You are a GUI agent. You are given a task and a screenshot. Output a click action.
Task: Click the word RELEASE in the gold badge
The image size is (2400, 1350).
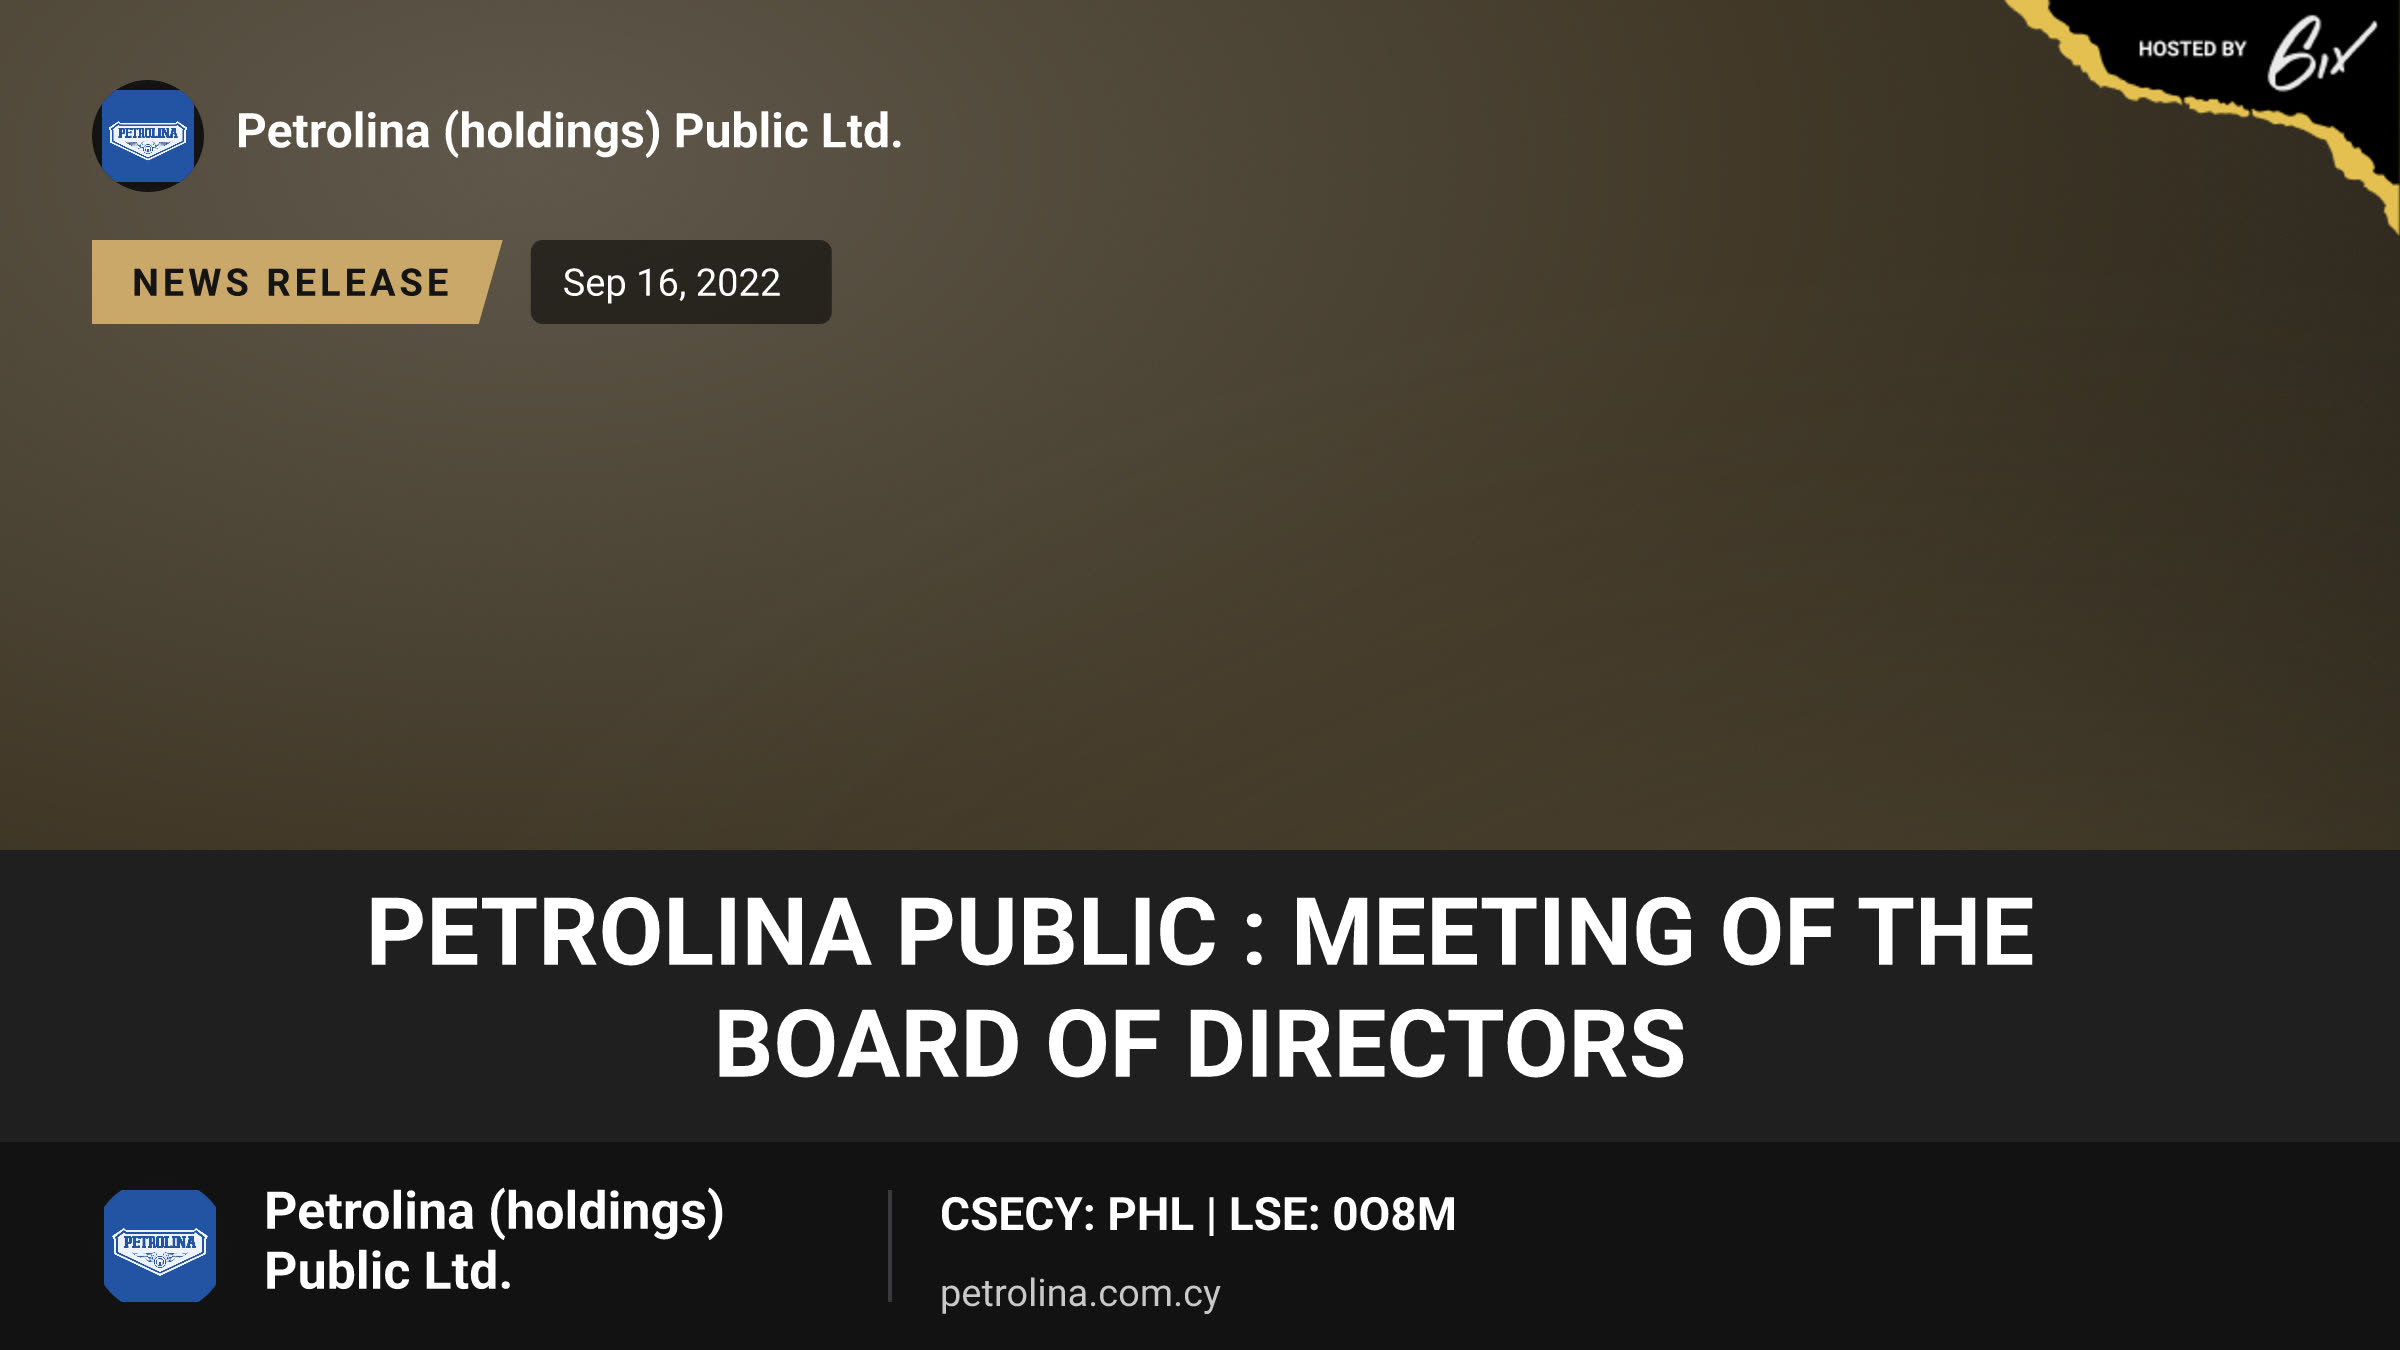tap(359, 283)
